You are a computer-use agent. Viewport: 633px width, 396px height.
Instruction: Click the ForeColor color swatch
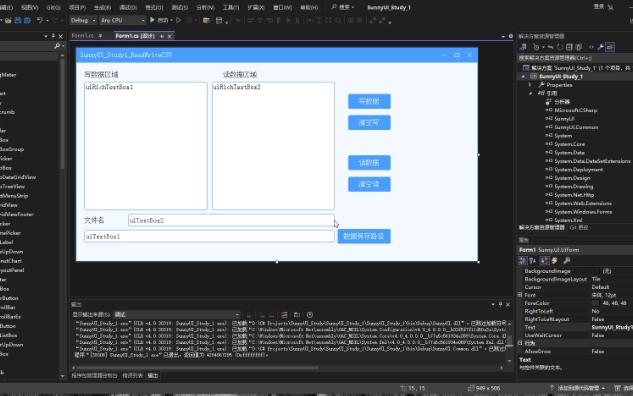(595, 303)
